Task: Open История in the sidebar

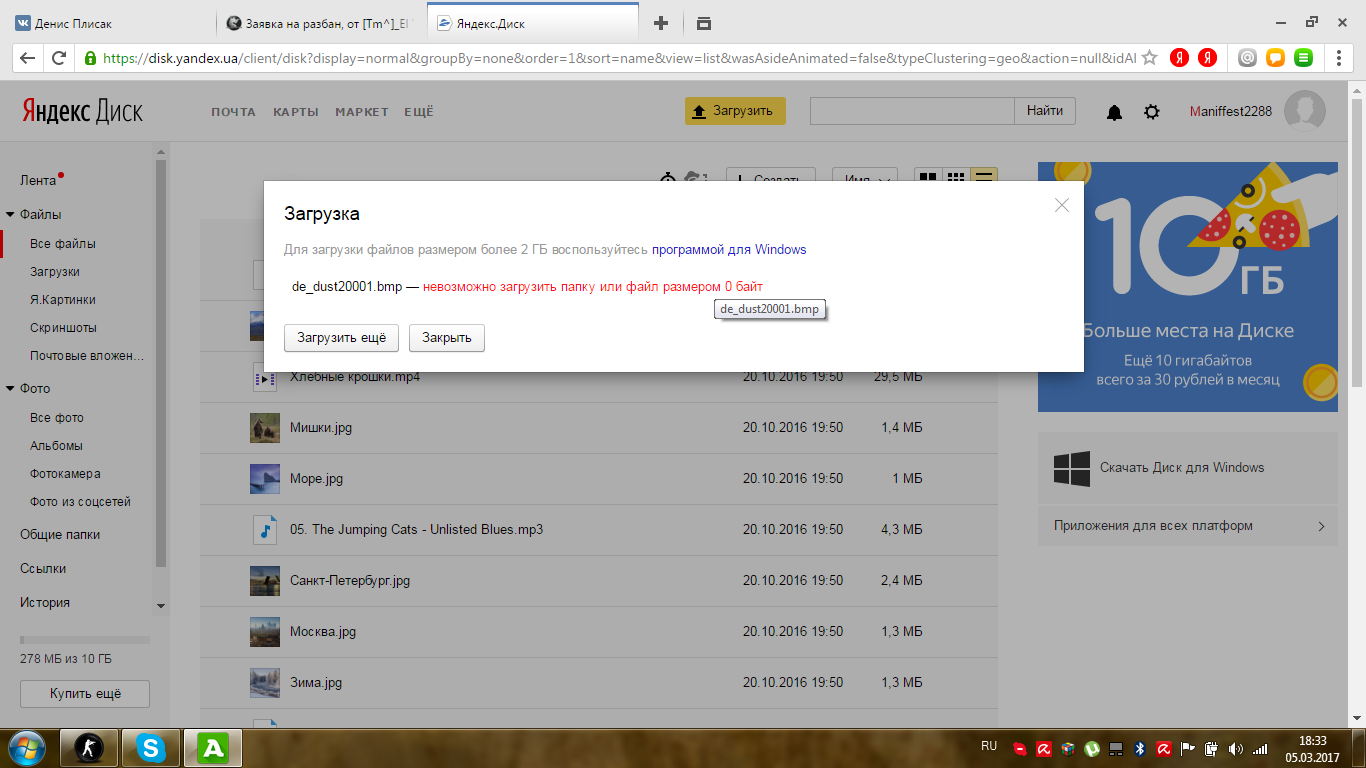Action: (45, 603)
